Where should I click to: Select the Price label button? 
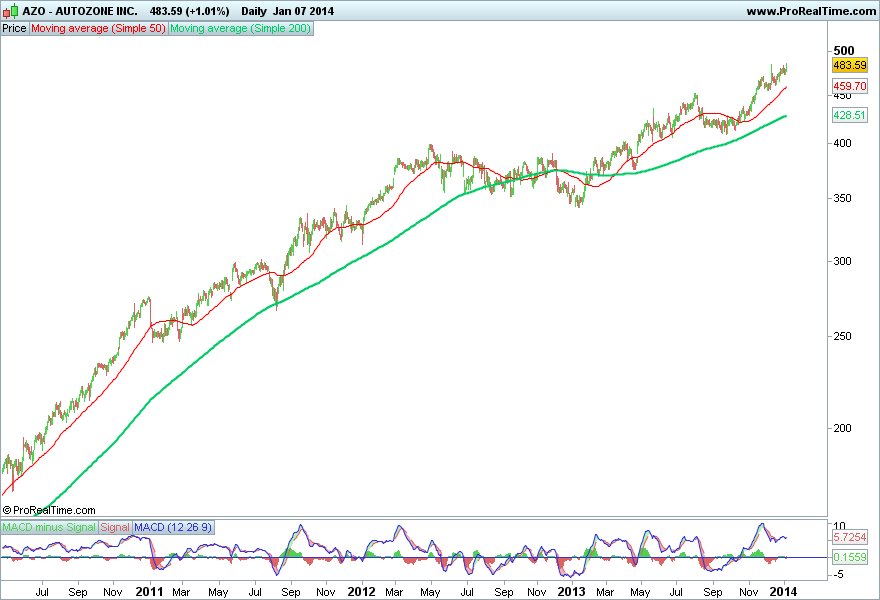click(14, 28)
